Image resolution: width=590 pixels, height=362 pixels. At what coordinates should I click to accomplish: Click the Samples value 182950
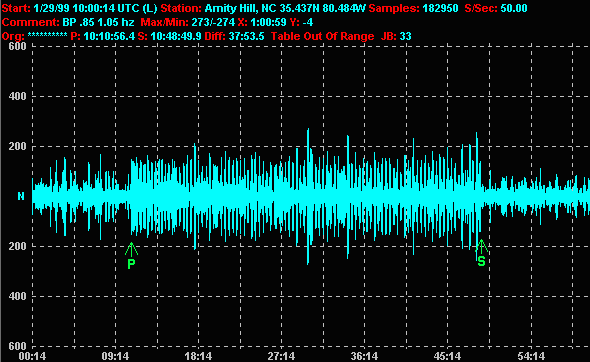point(440,8)
